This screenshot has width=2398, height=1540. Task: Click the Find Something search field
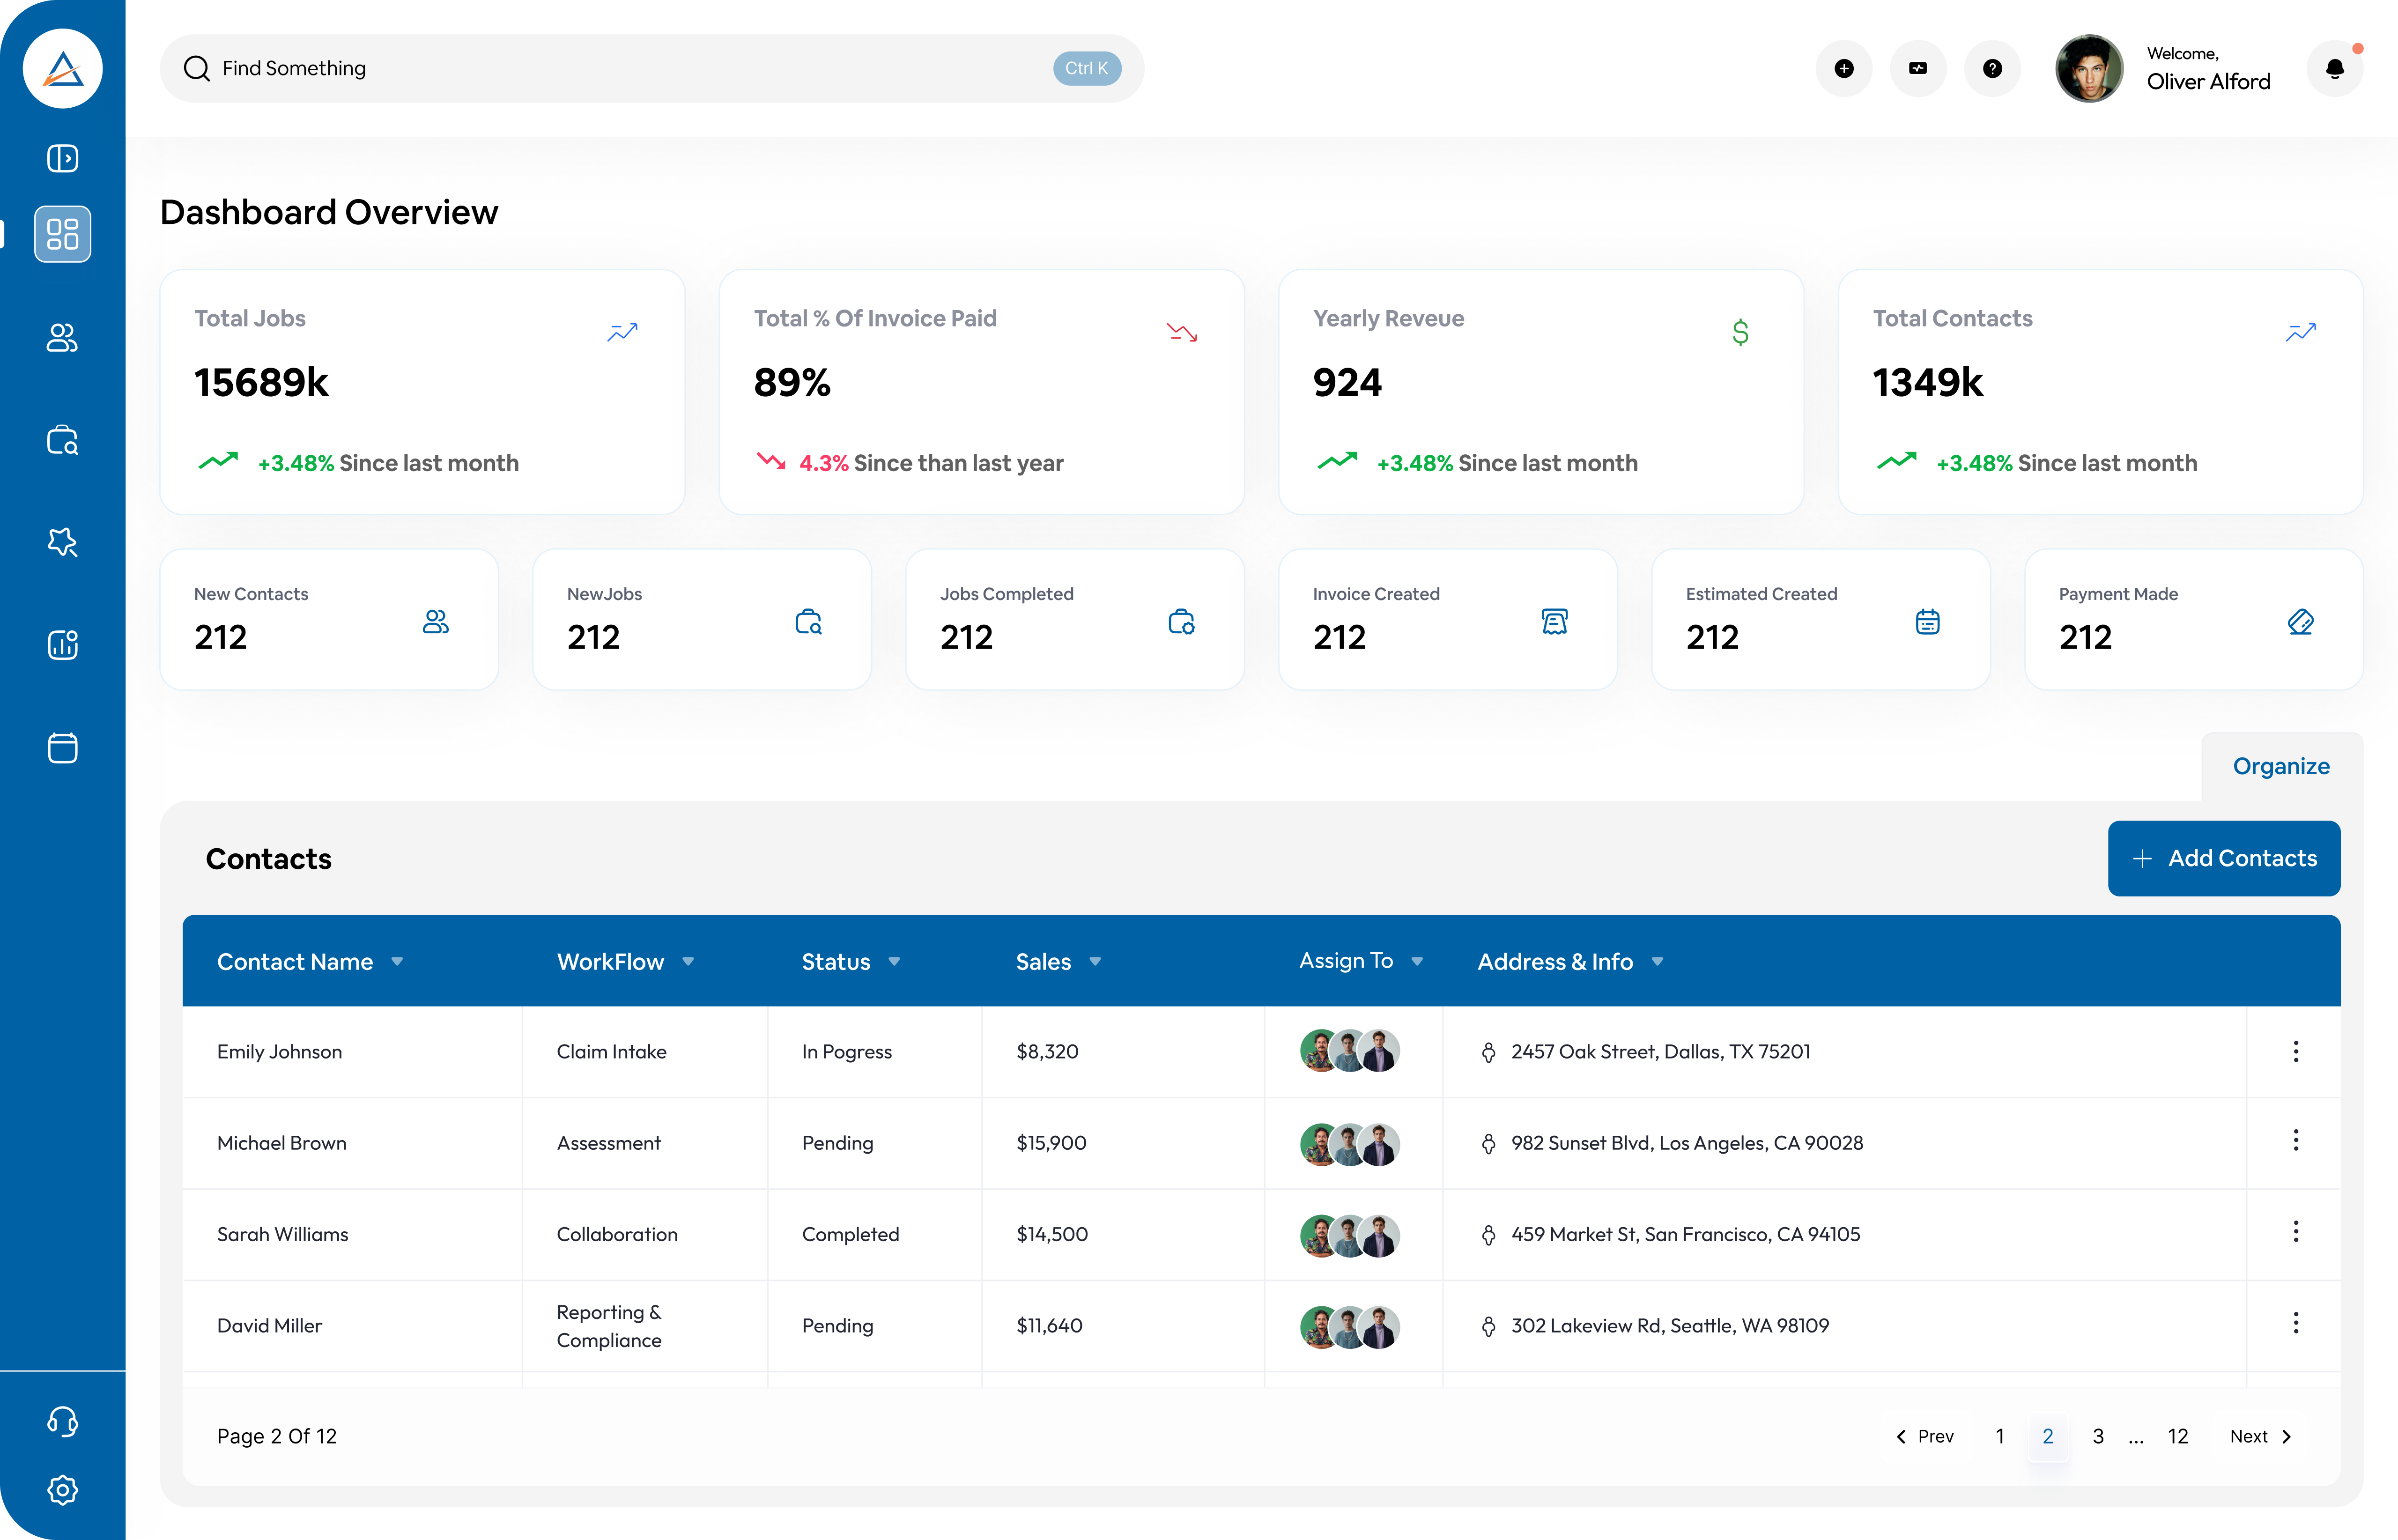pos(620,68)
